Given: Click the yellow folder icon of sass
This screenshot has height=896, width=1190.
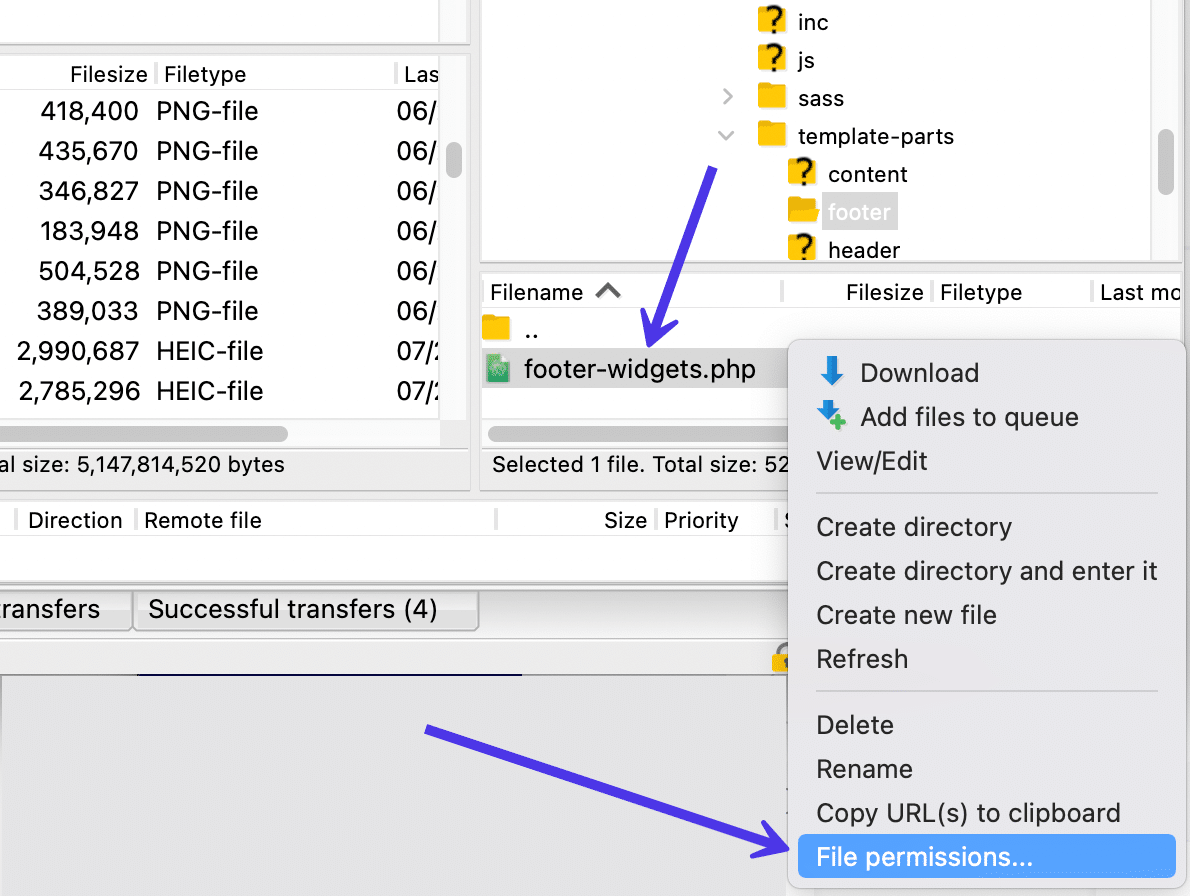Looking at the screenshot, I should 770,97.
